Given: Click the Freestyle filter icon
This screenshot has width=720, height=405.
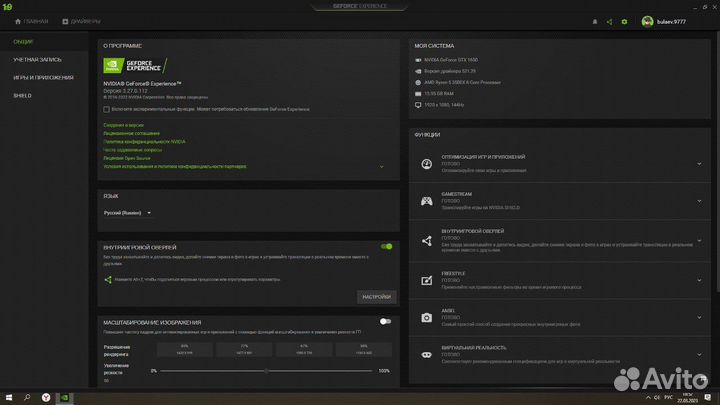Looking at the screenshot, I should (x=426, y=279).
